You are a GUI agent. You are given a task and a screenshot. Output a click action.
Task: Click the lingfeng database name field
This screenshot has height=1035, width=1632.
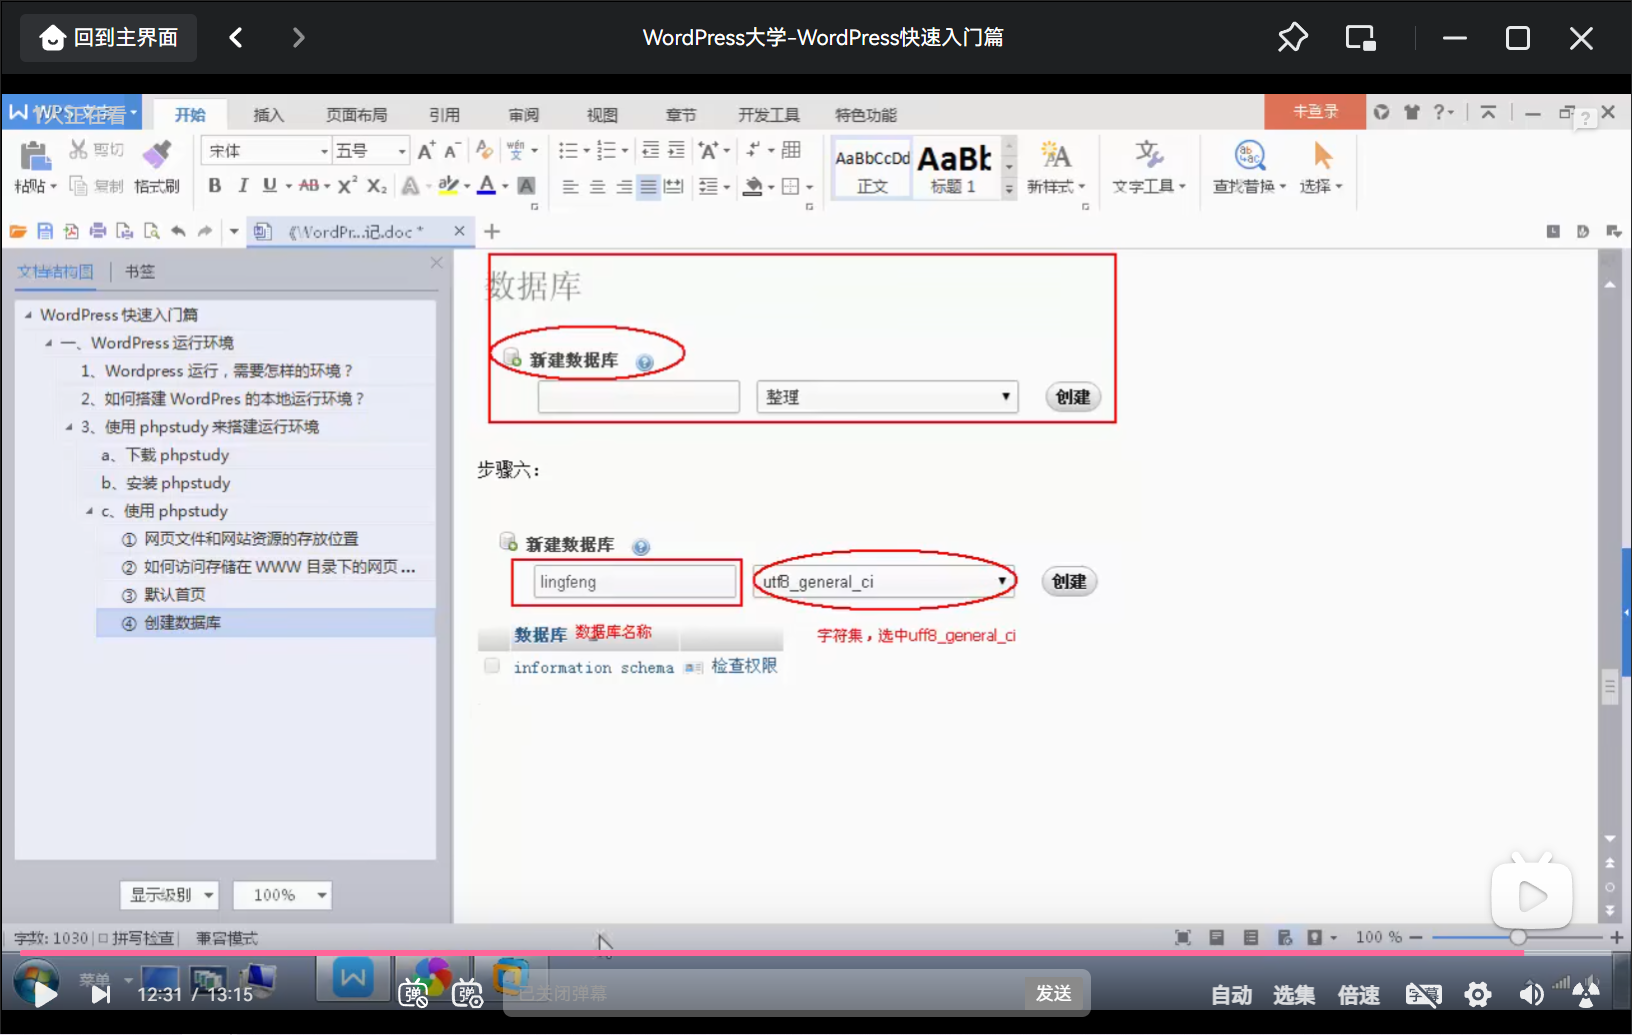pos(634,582)
